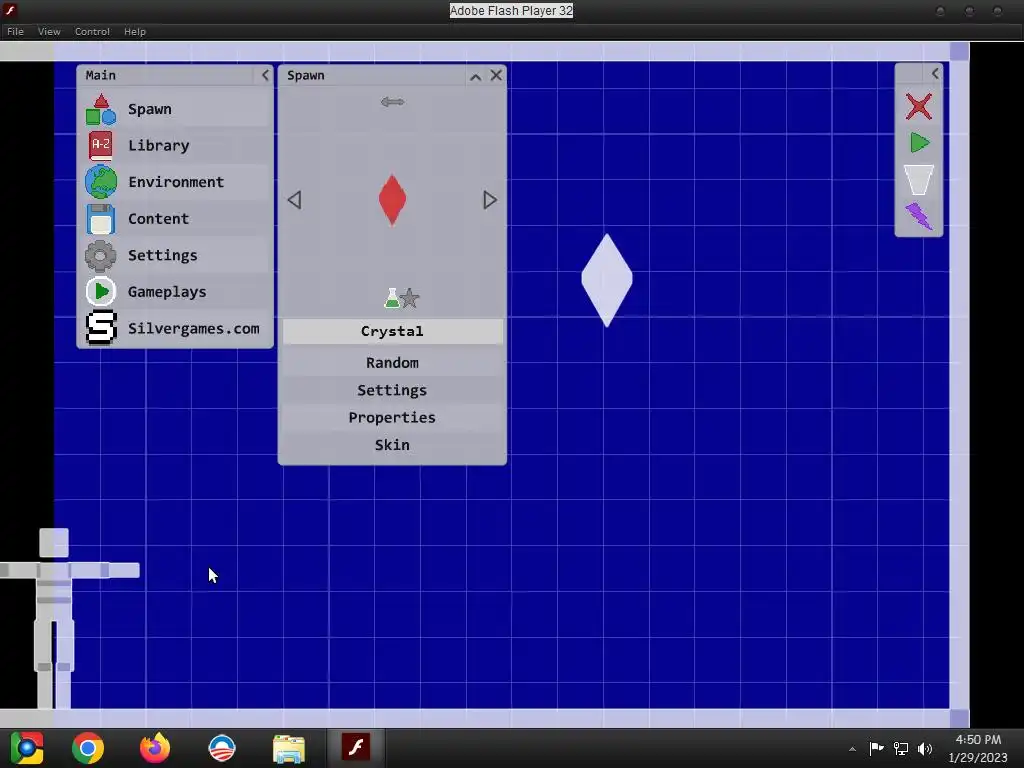Image resolution: width=1024 pixels, height=768 pixels.
Task: Click the volume speaker tray icon
Action: pos(925,748)
